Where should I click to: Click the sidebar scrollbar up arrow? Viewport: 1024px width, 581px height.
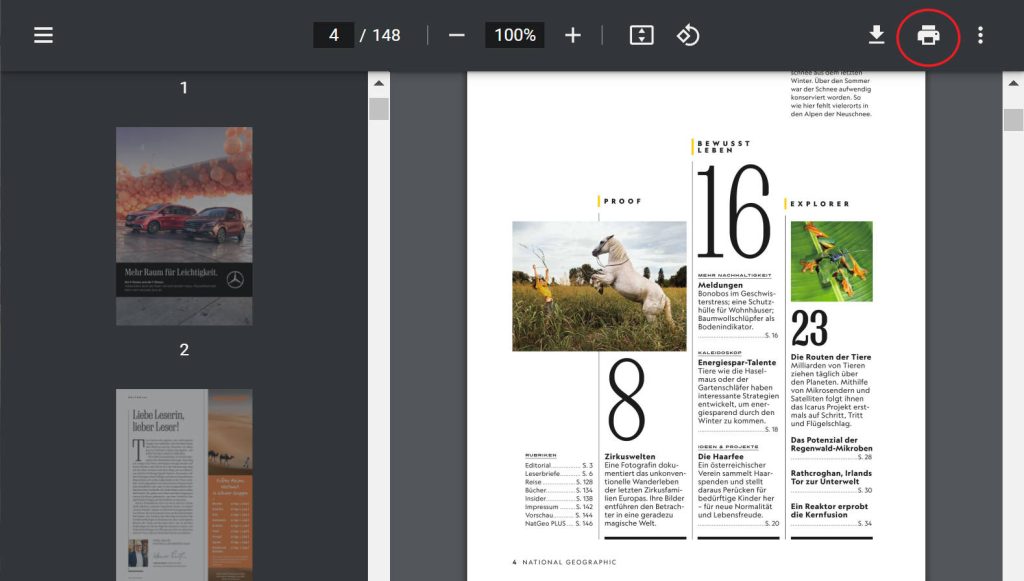379,84
